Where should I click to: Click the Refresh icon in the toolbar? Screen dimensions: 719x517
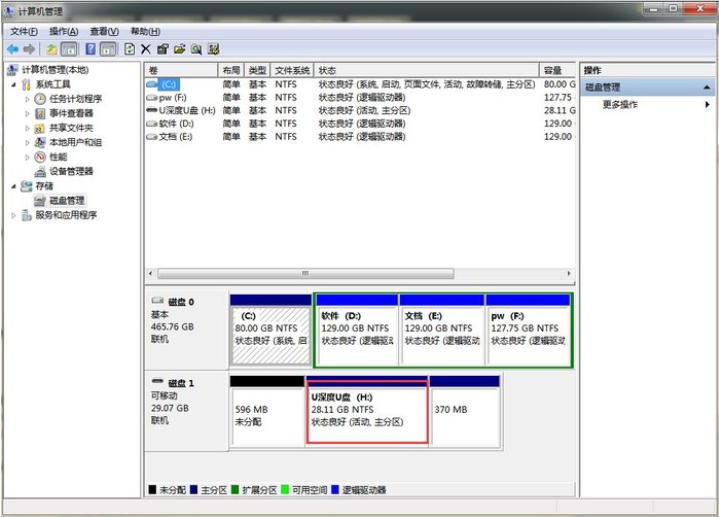[x=130, y=49]
